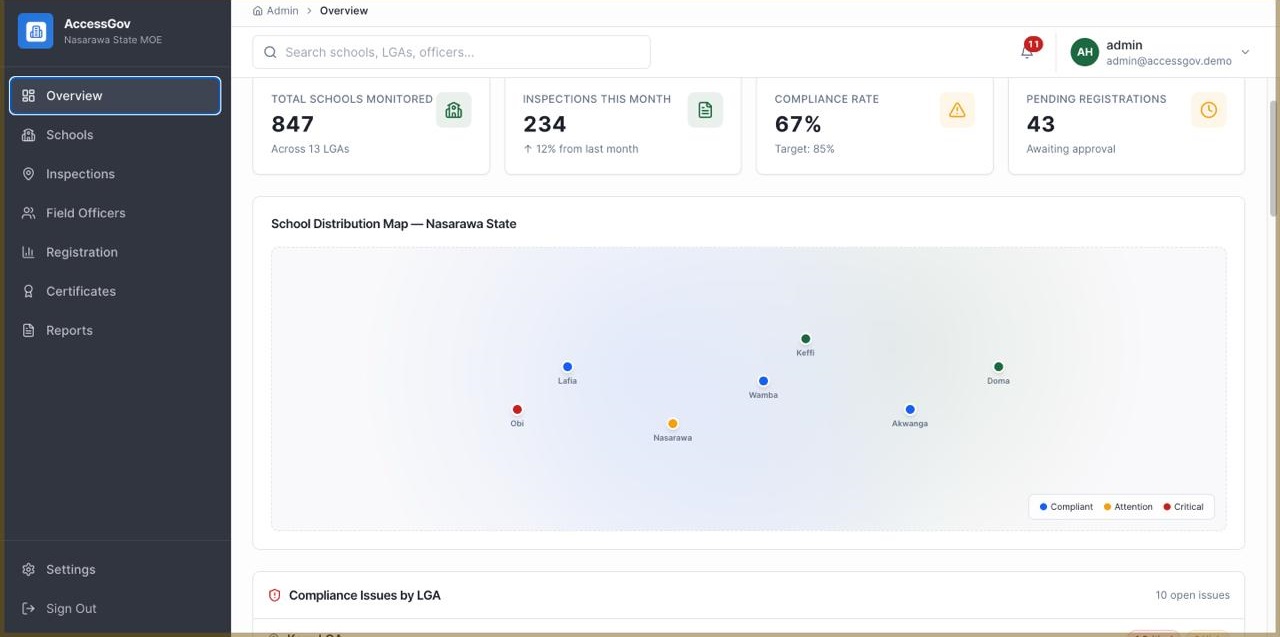Open the Schools sidebar menu item
Viewport: 1280px width, 637px height.
pos(115,135)
